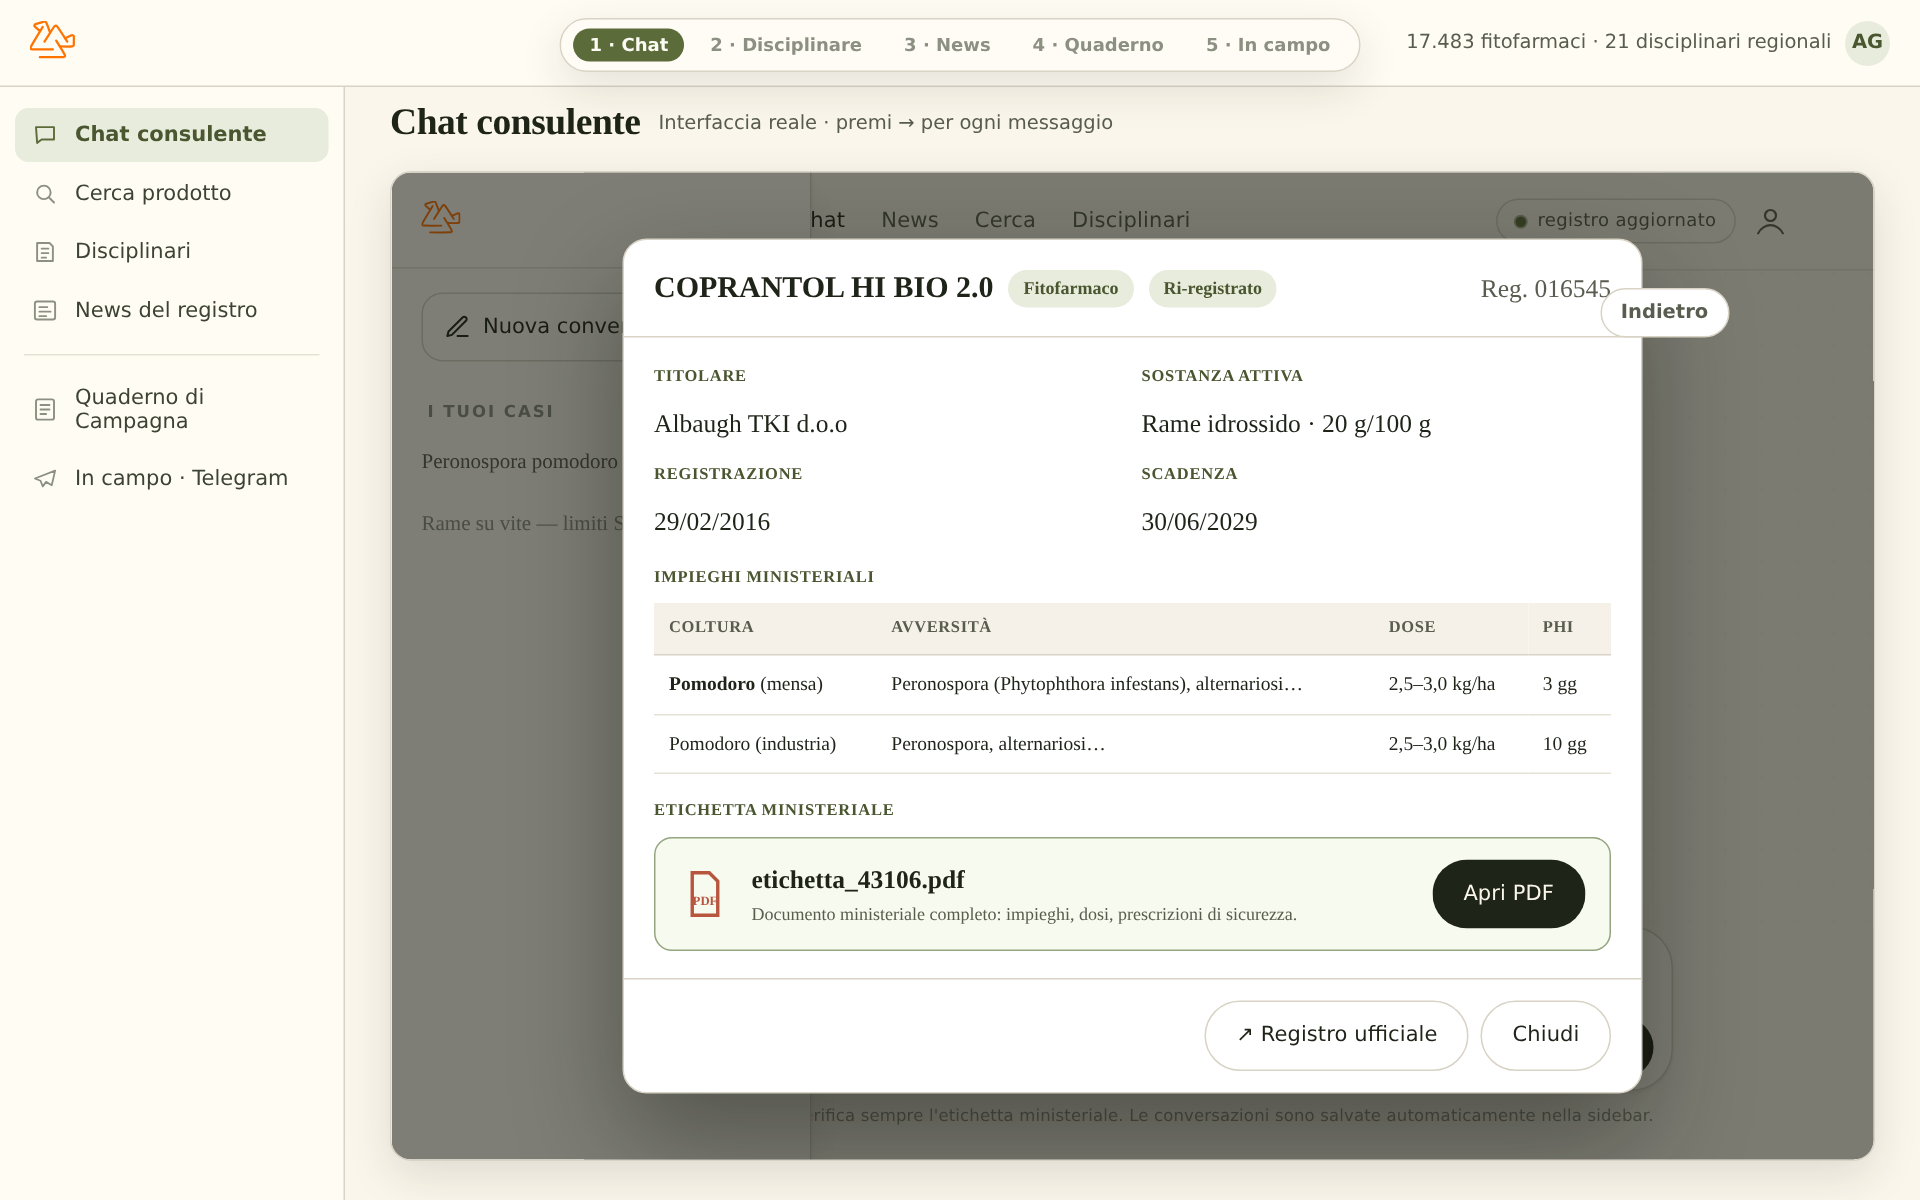
Task: Open Peronospora pomodoro conversation
Action: [x=520, y=462]
